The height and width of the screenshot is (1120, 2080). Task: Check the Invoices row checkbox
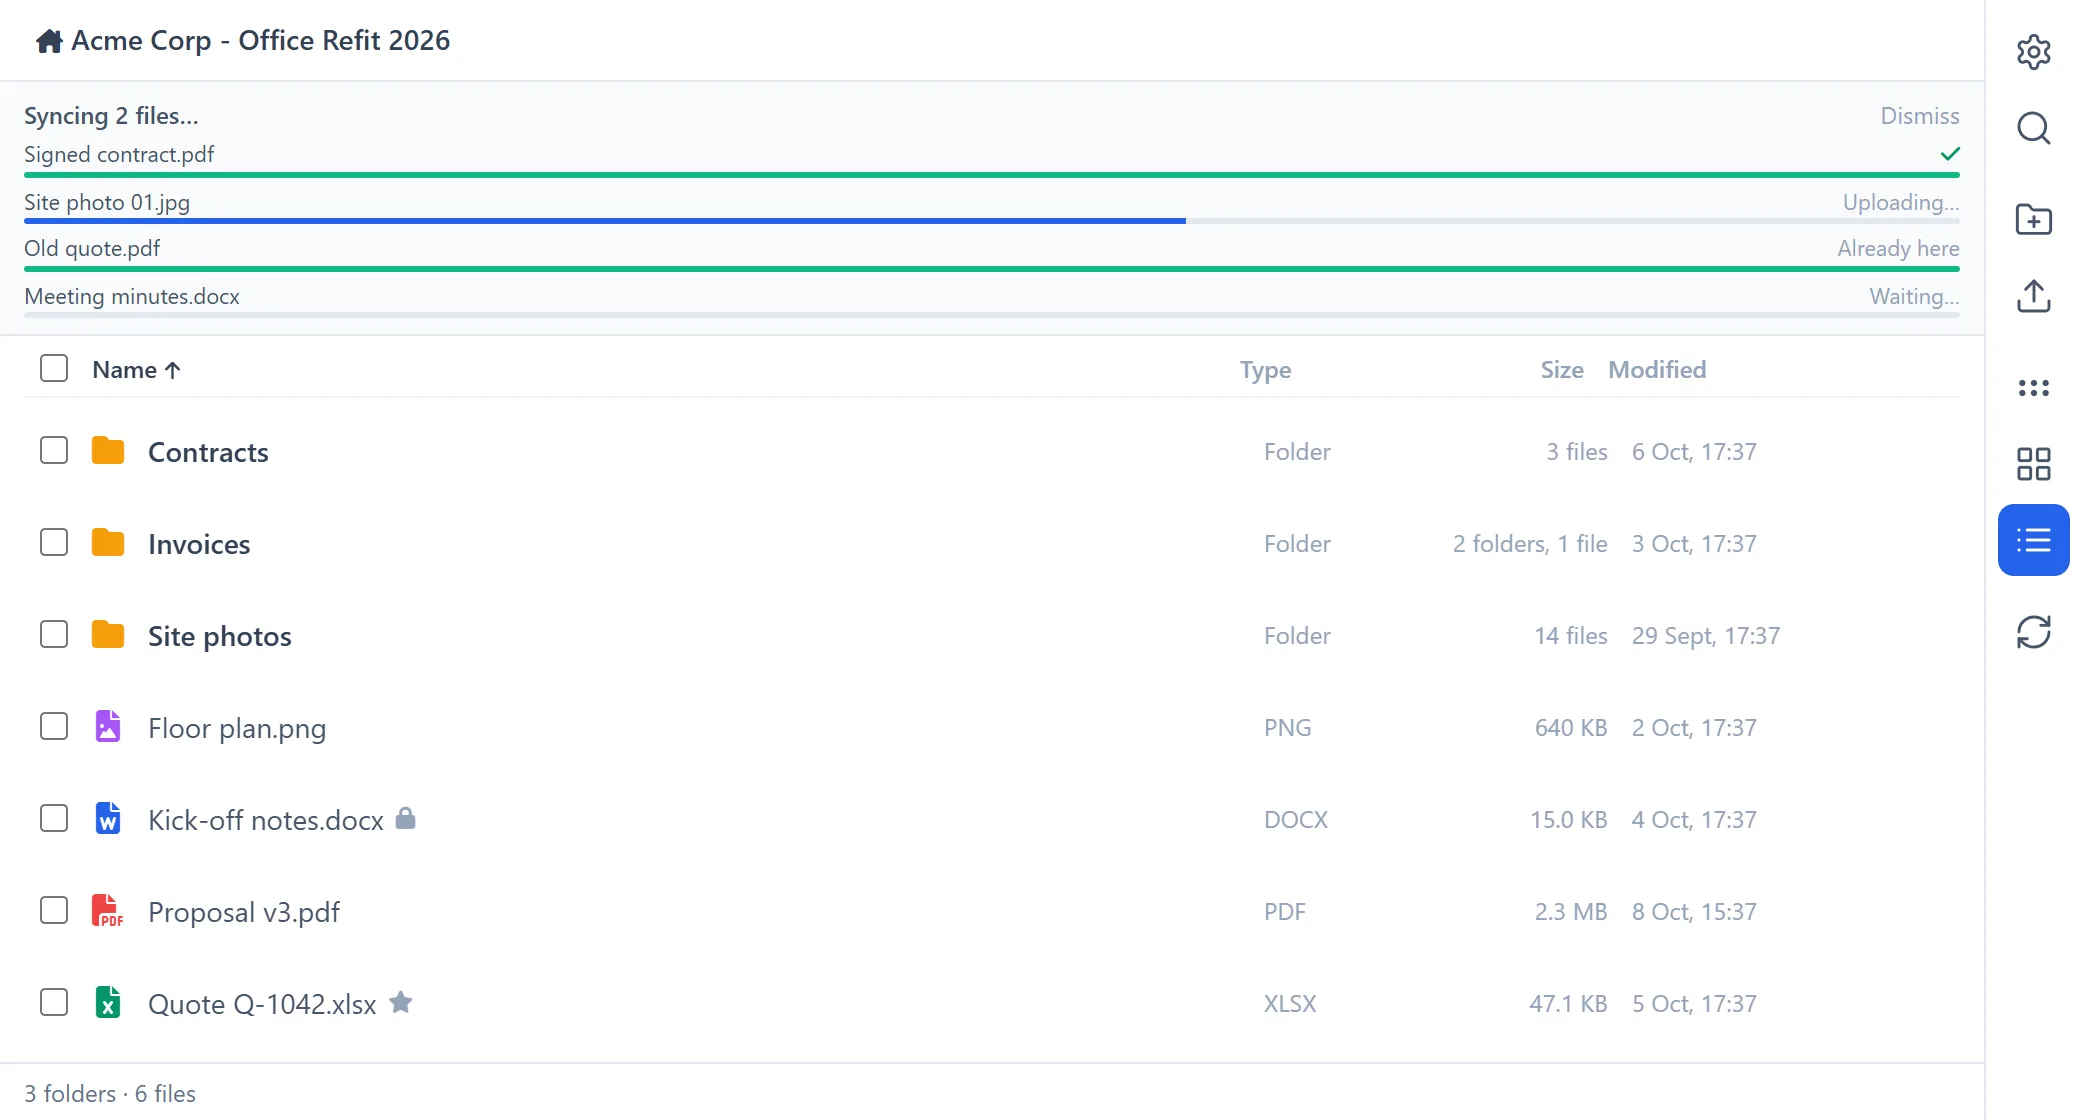point(54,542)
